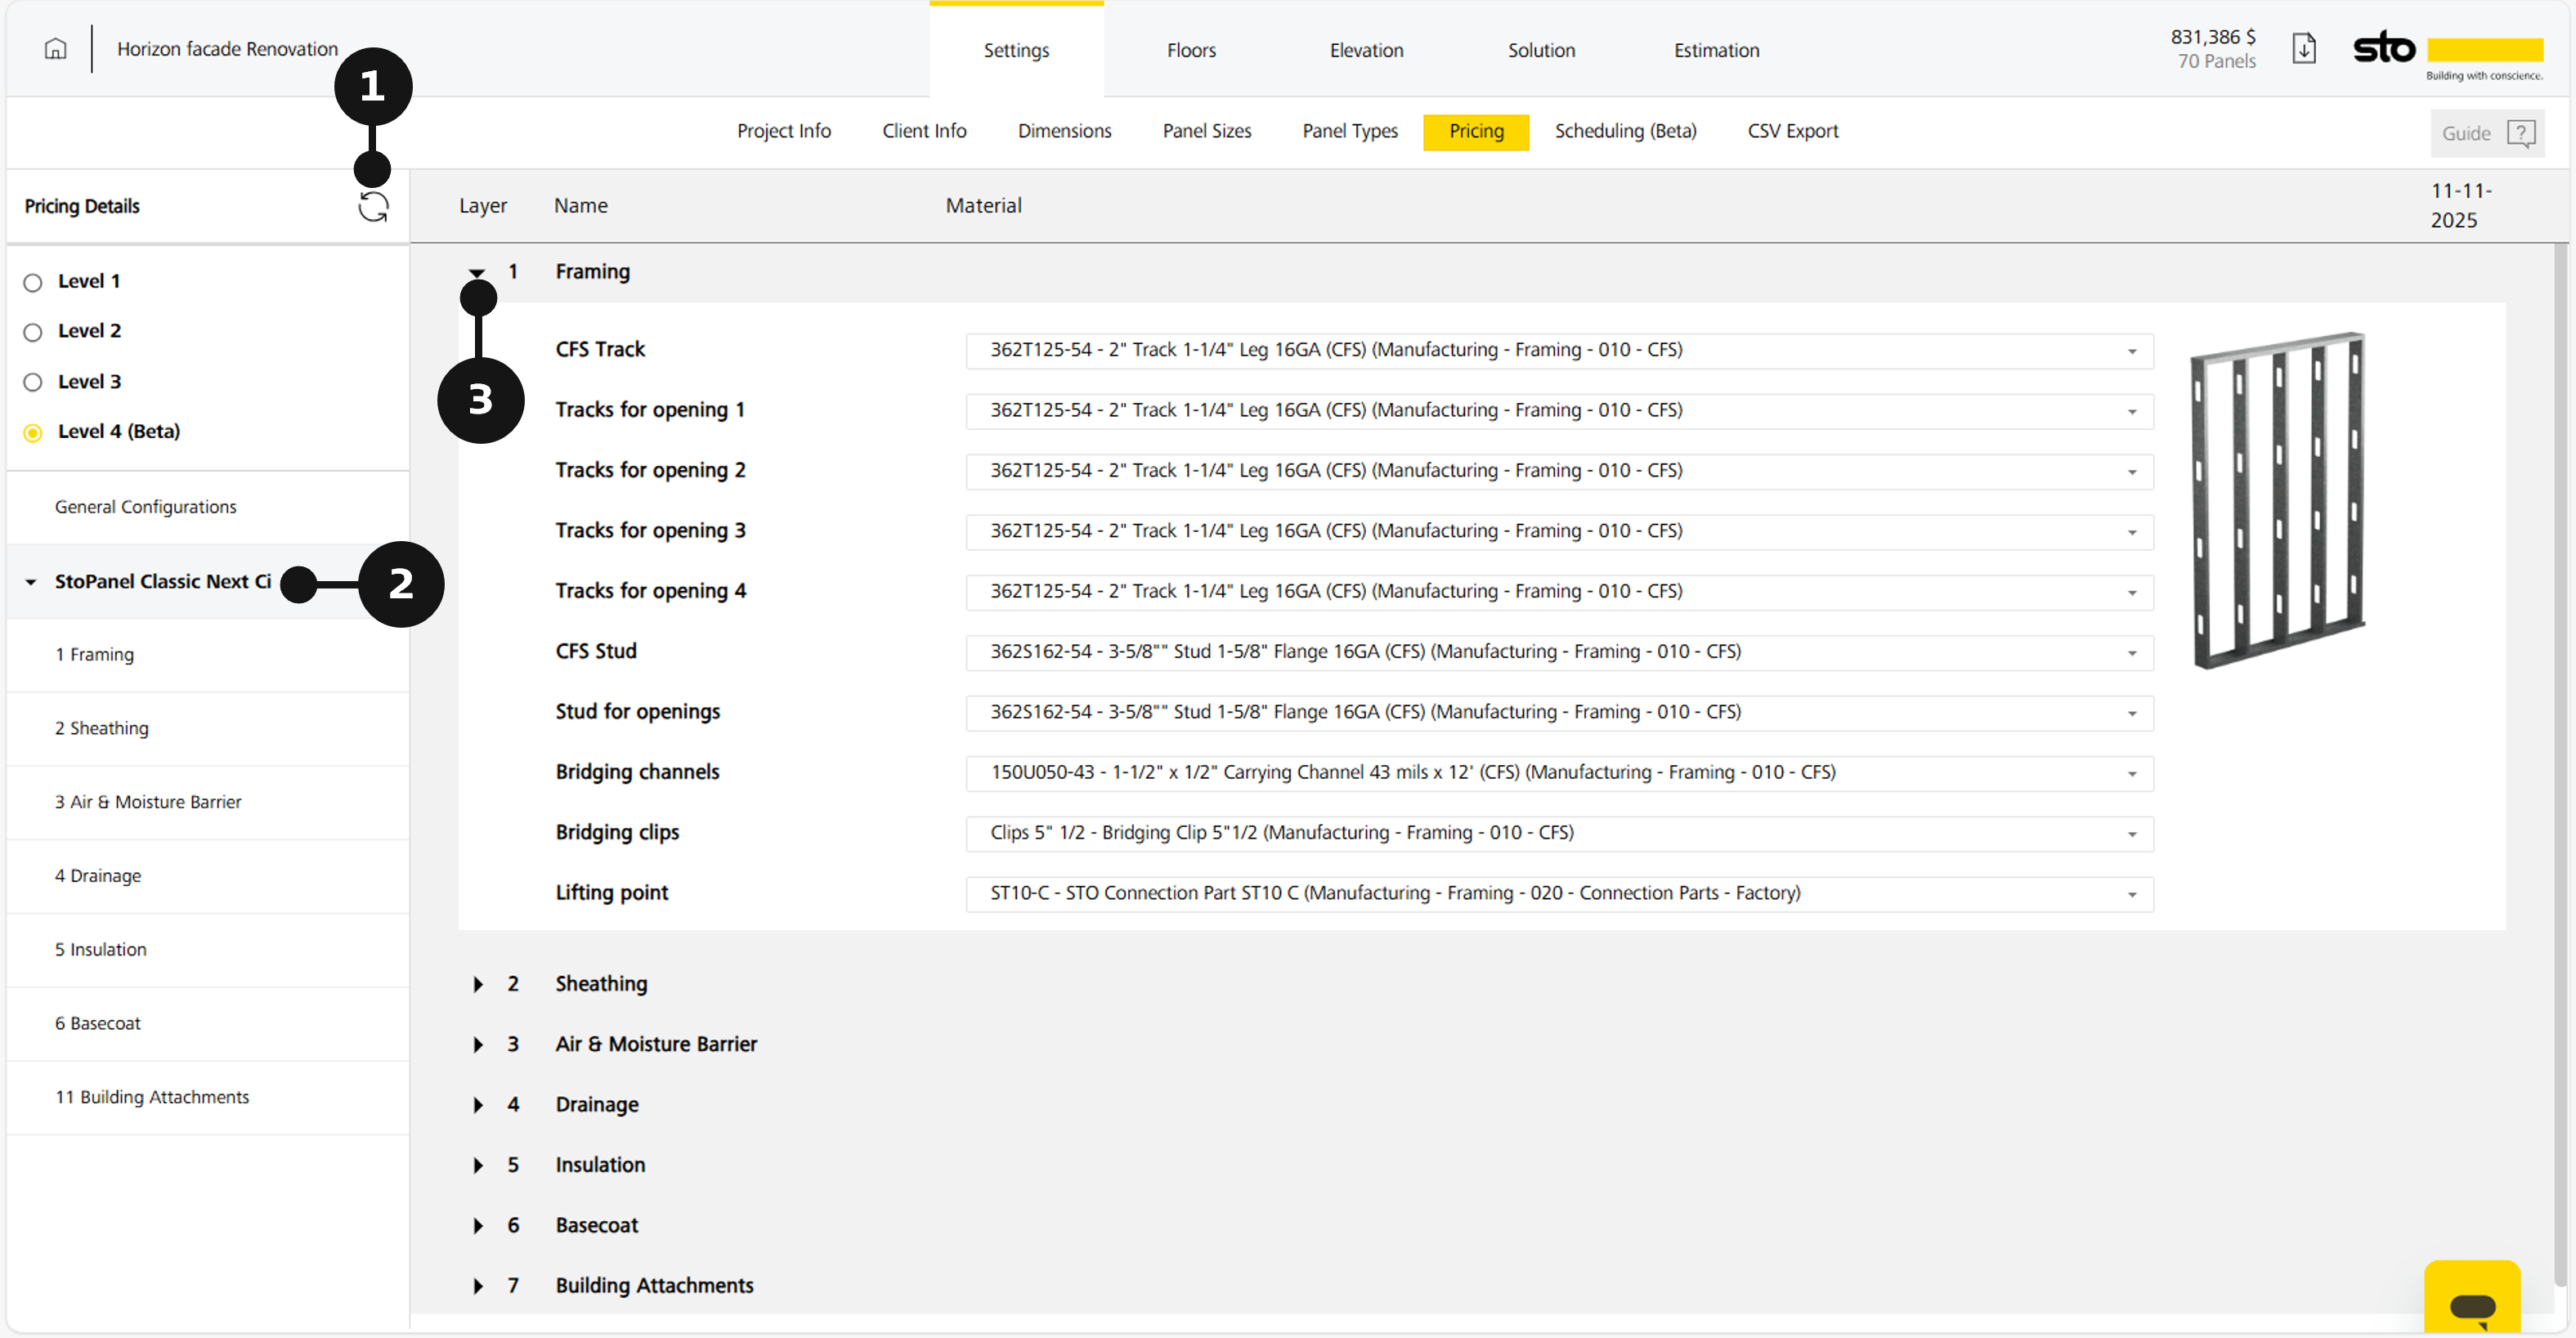Expand the Basecoat layer row

coord(478,1226)
